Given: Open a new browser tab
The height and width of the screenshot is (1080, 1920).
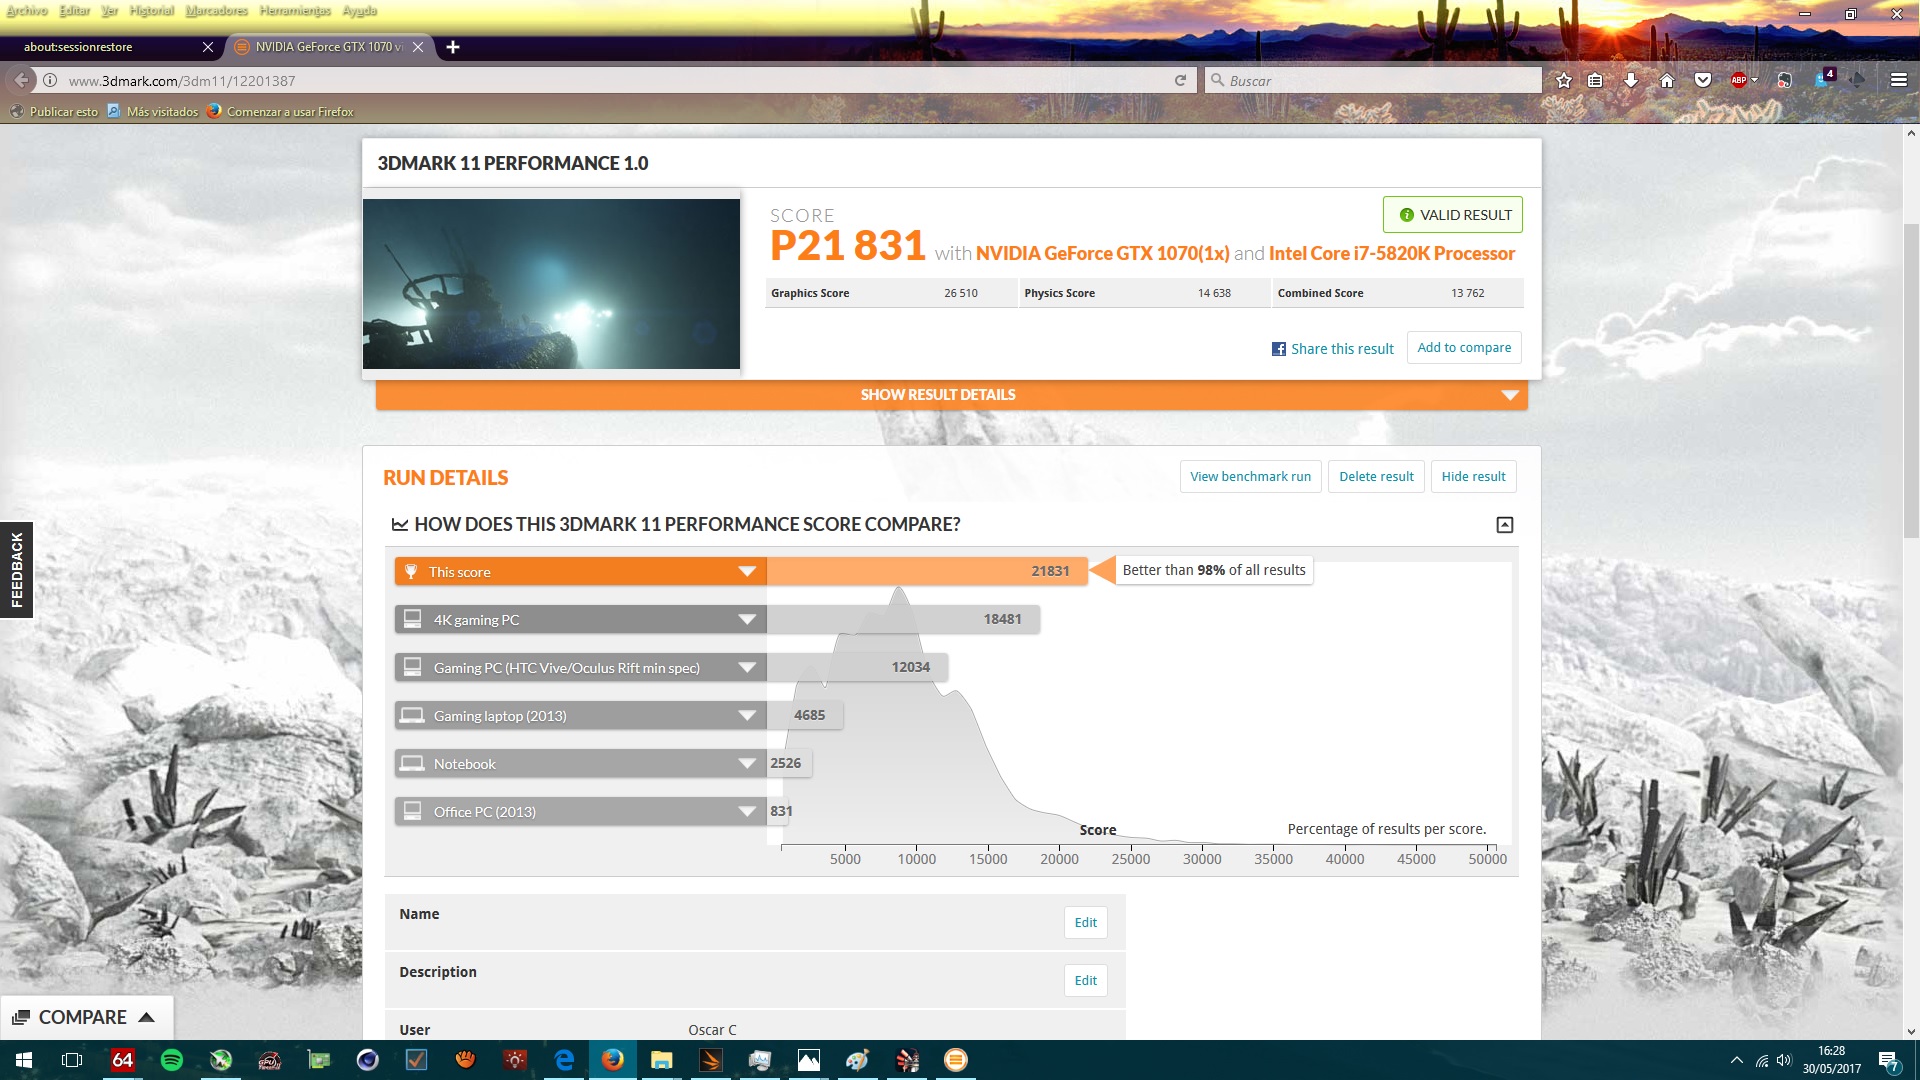Looking at the screenshot, I should 453,47.
